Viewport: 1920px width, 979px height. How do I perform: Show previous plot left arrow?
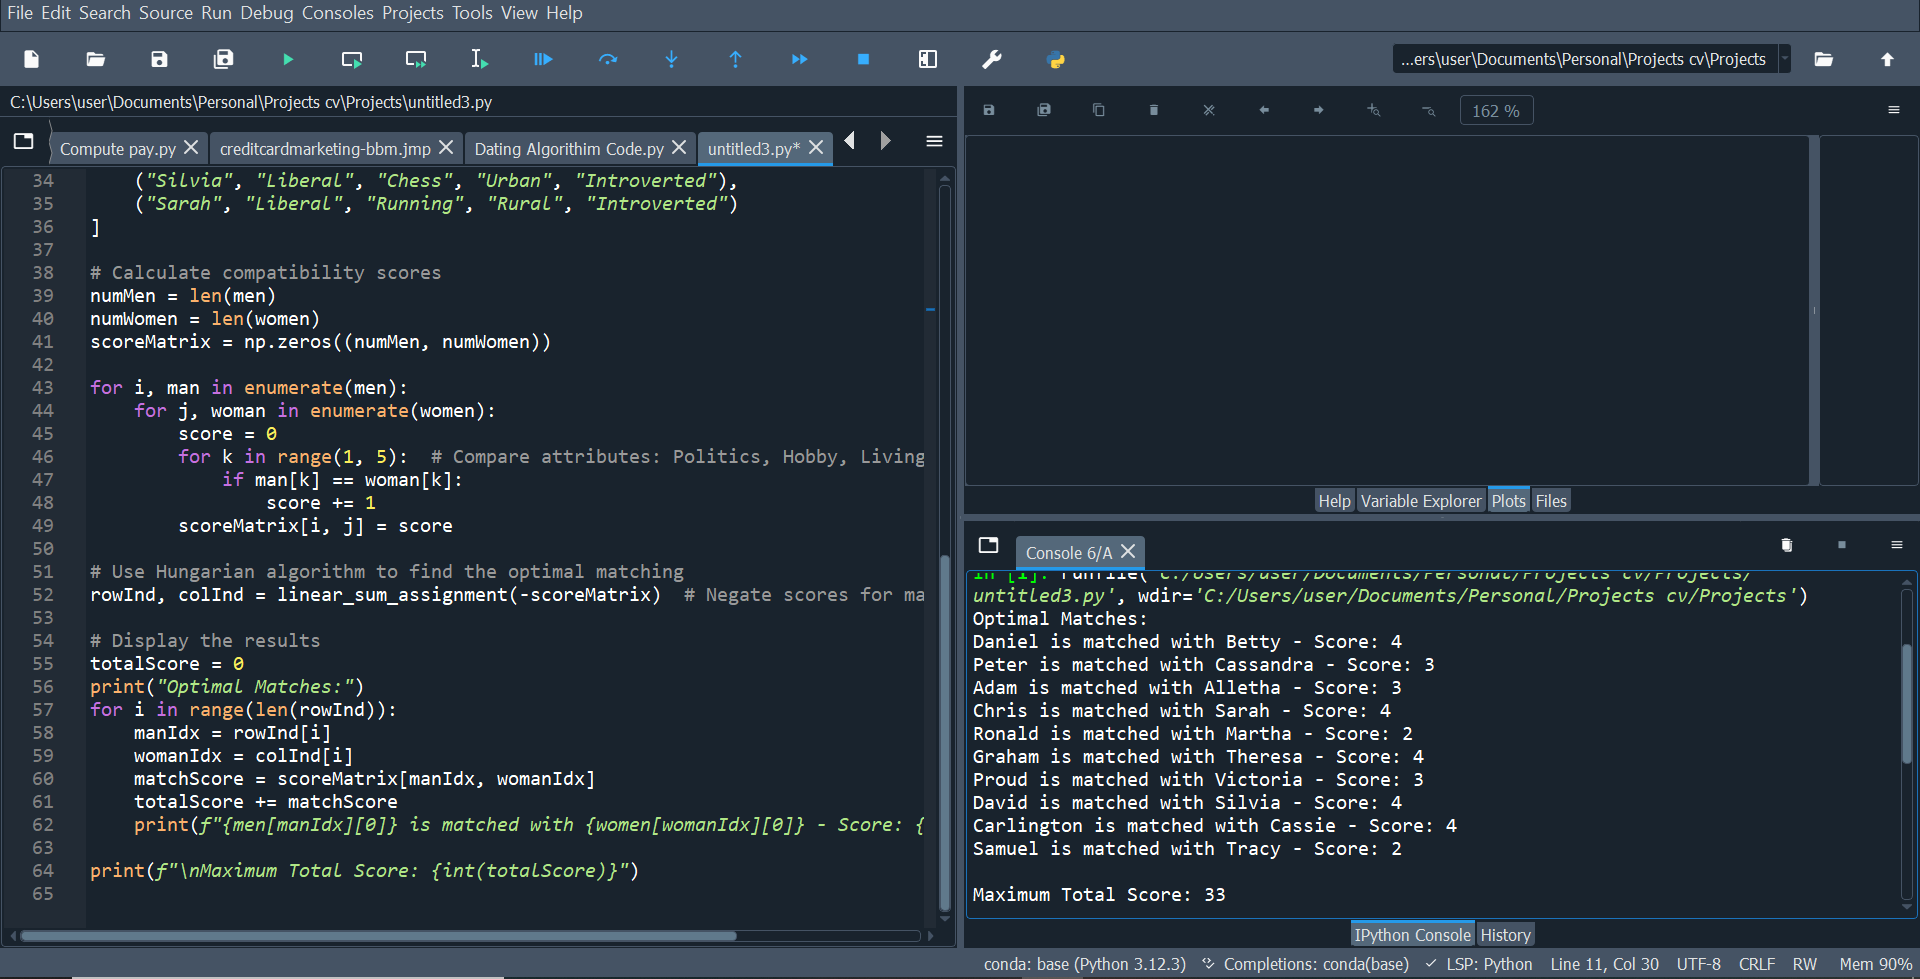coord(1264,110)
